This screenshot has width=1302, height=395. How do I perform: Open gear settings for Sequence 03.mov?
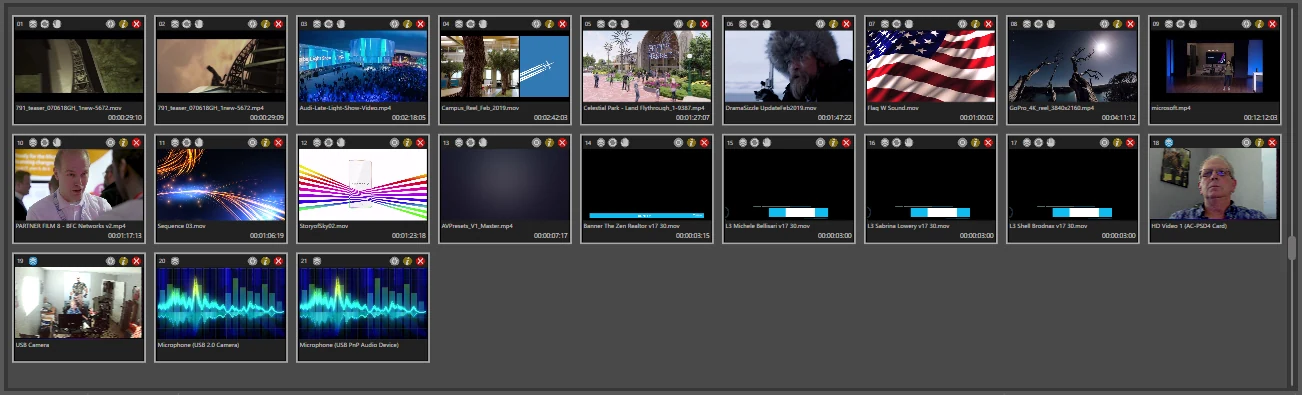click(x=252, y=143)
